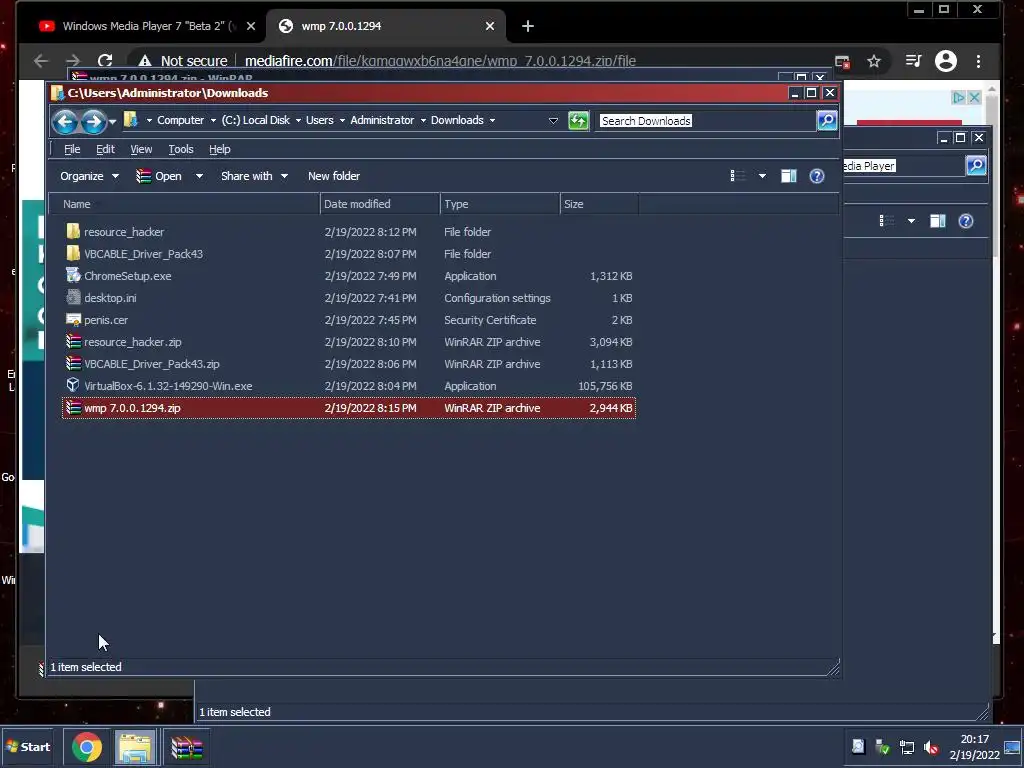Toggle the preview pane icon
1024x768 pixels.
(789, 176)
